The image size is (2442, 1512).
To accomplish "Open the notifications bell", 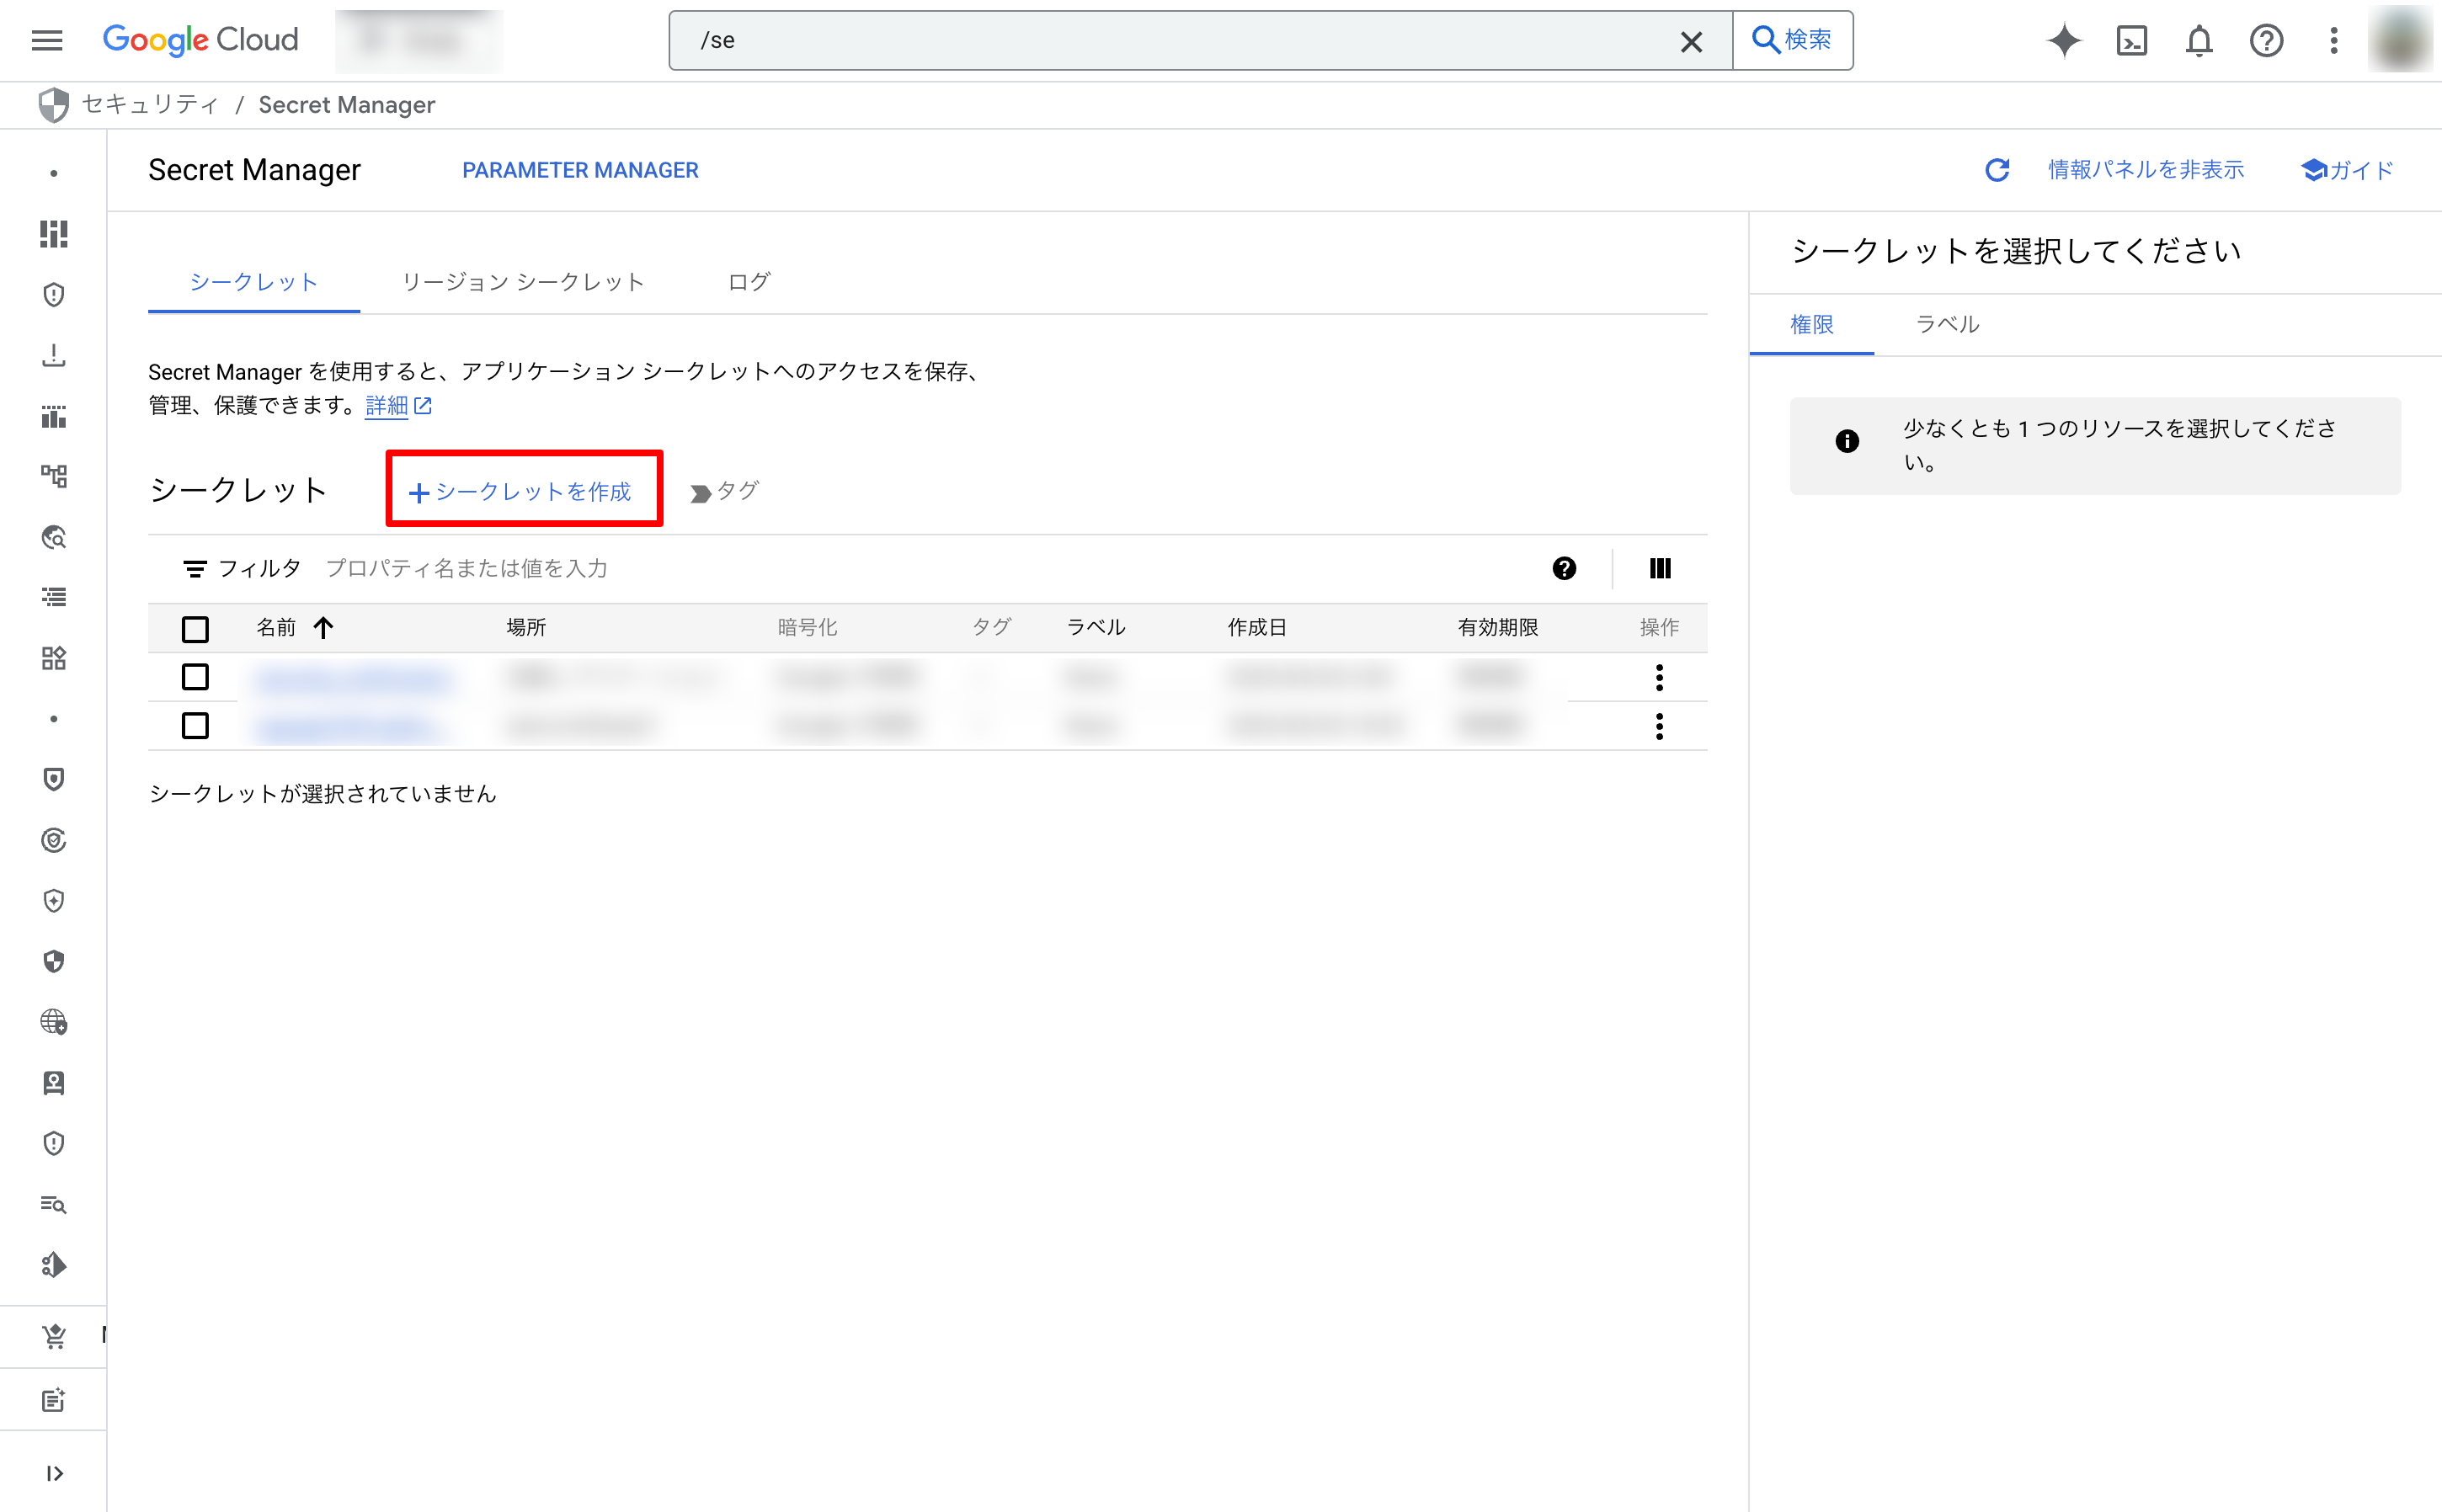I will pyautogui.click(x=2198, y=40).
